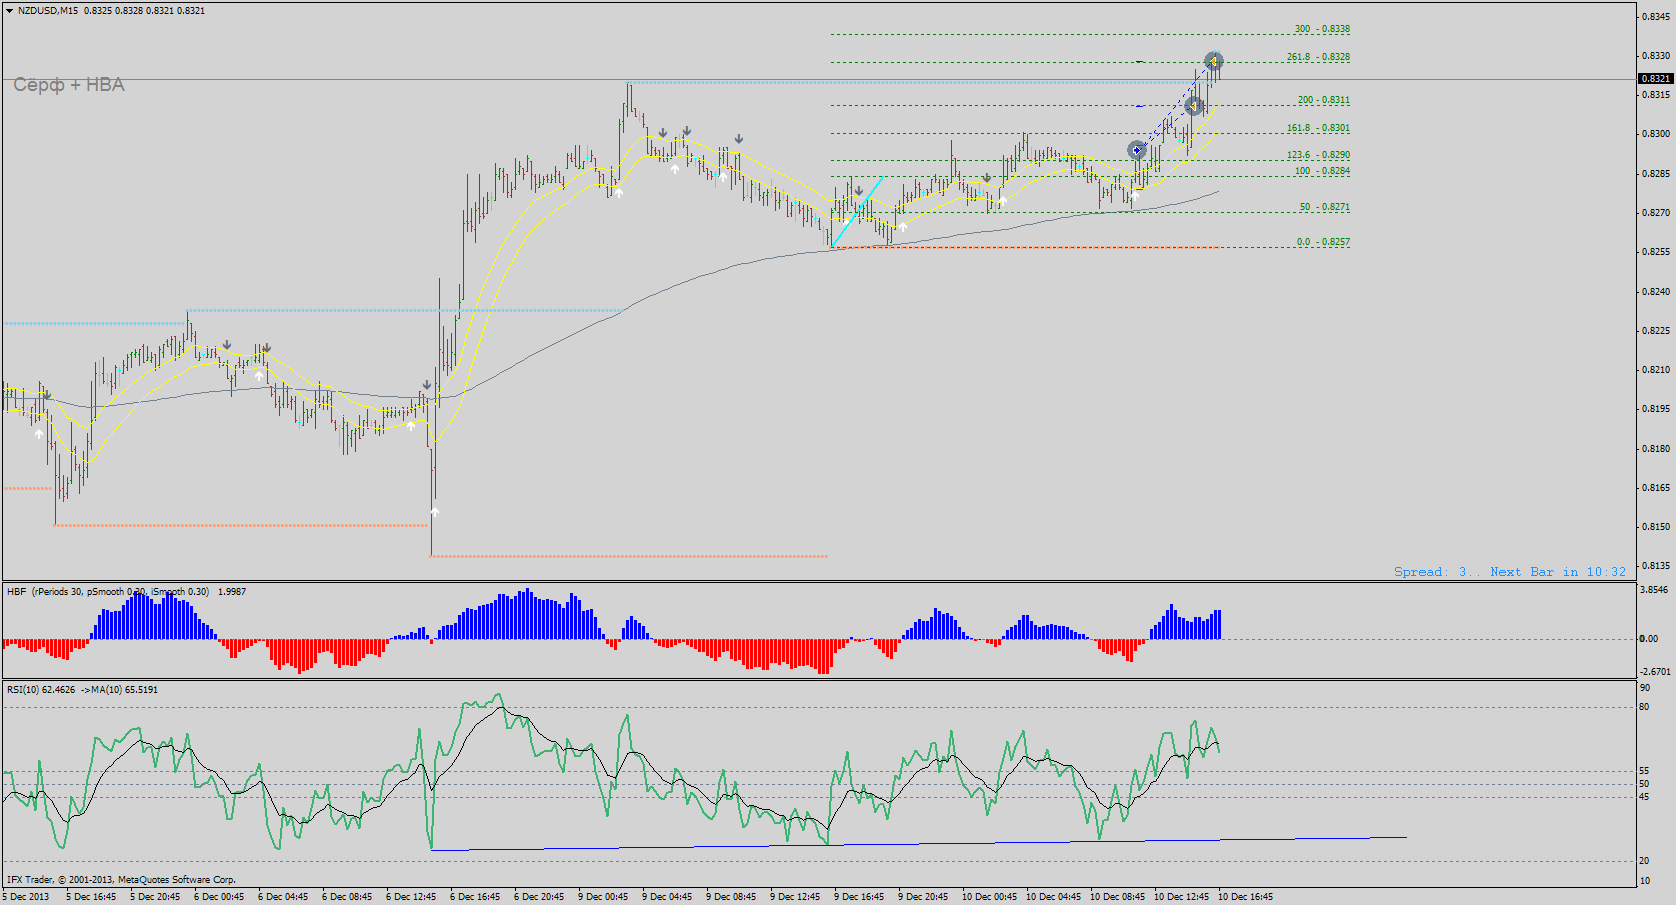
Task: Click time axis label '5 Dec 2013'
Action: (x=26, y=897)
